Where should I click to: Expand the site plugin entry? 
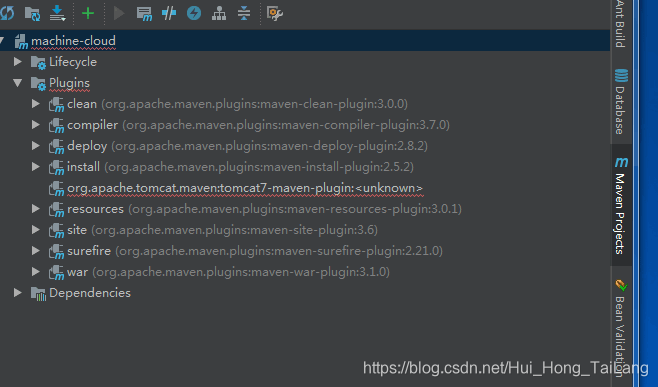(36, 230)
